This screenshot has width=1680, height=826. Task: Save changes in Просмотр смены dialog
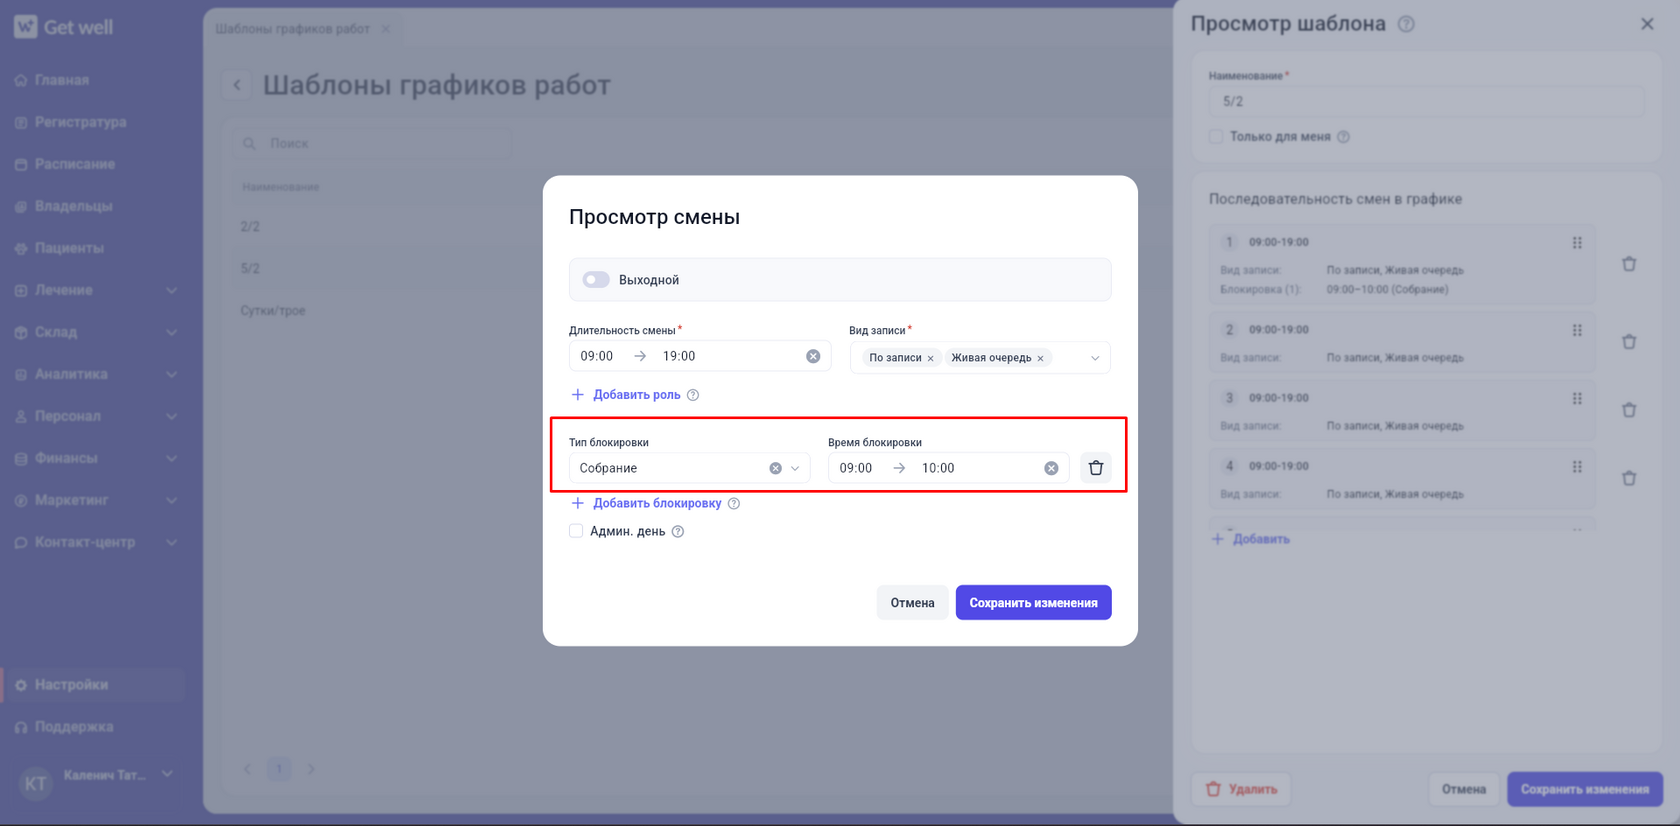1033,603
